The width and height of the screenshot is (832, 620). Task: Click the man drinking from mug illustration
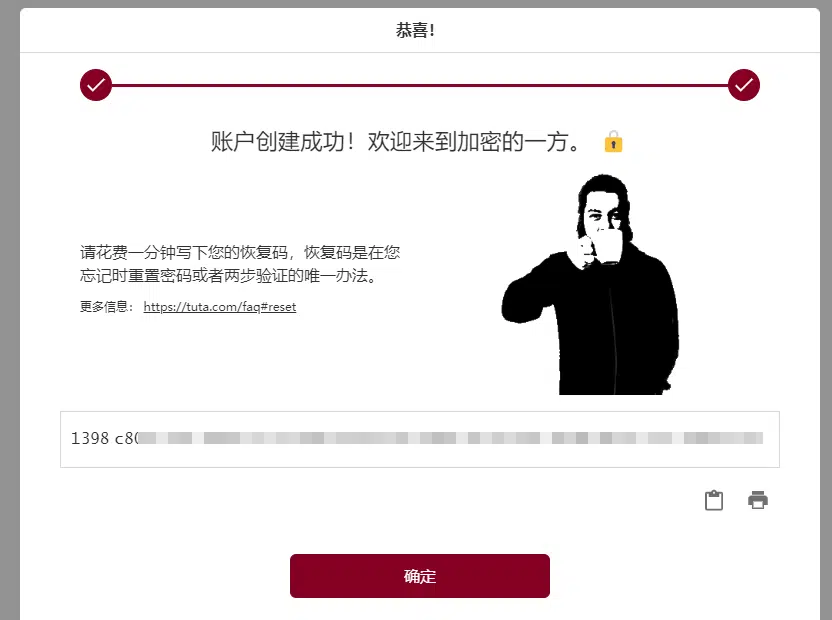[591, 285]
